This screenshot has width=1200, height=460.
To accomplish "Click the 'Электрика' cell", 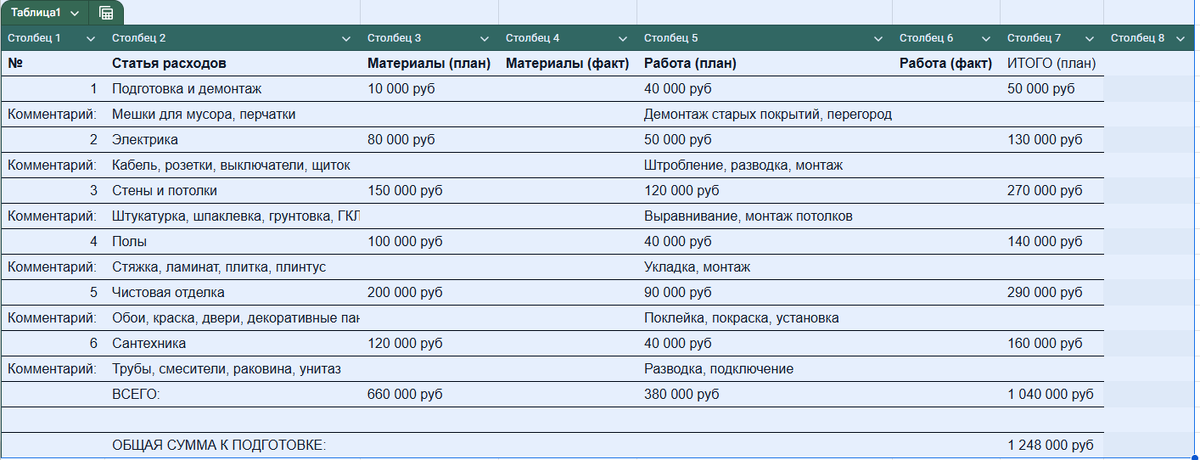I will tap(233, 139).
